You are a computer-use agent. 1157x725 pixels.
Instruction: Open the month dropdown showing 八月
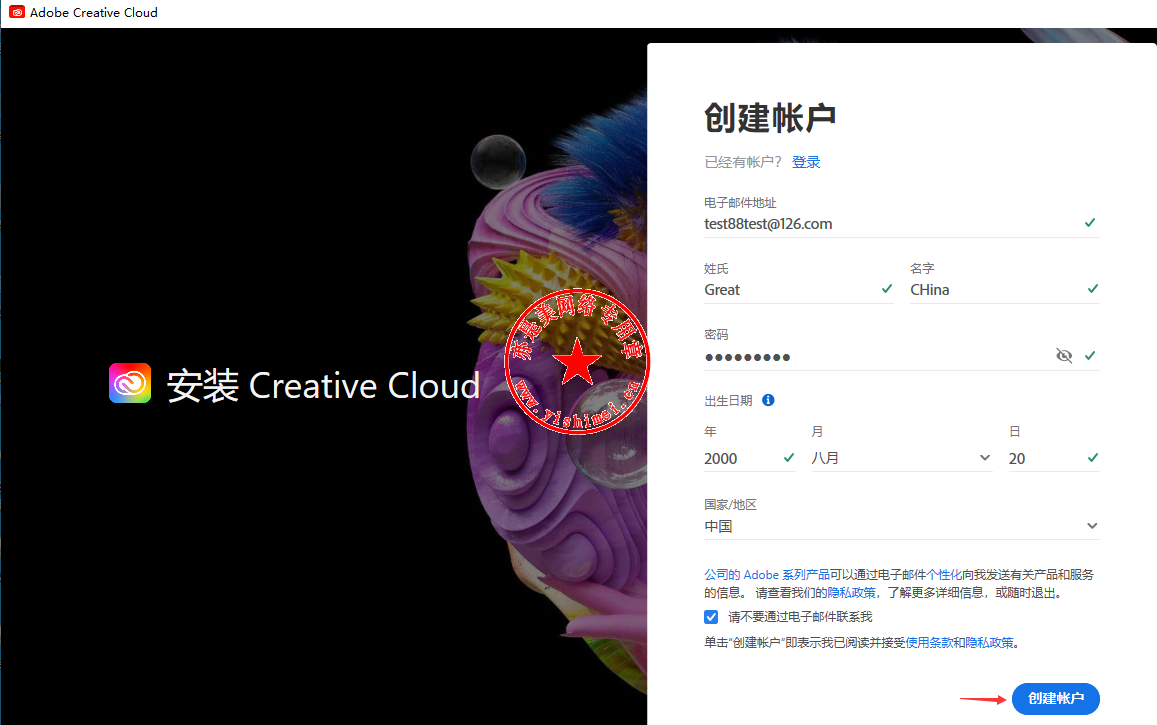tap(901, 458)
